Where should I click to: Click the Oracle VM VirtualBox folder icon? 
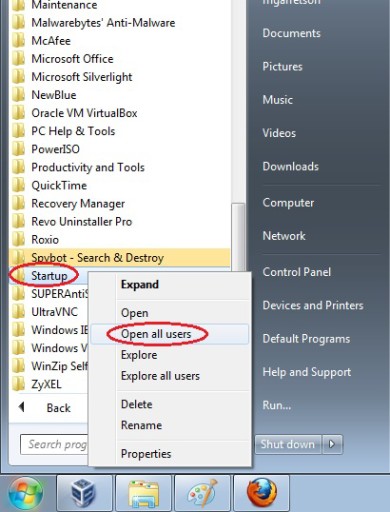tap(18, 113)
